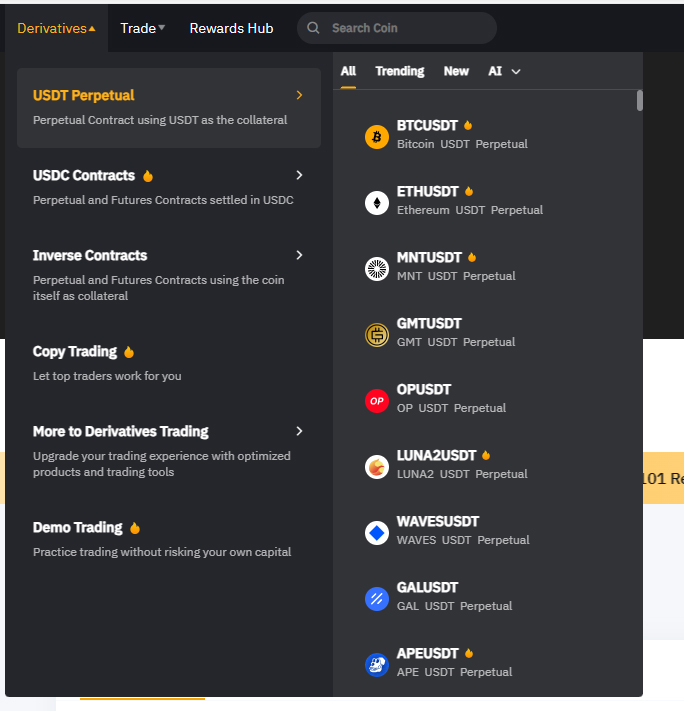Select the All tab
The image size is (684, 711).
click(348, 71)
